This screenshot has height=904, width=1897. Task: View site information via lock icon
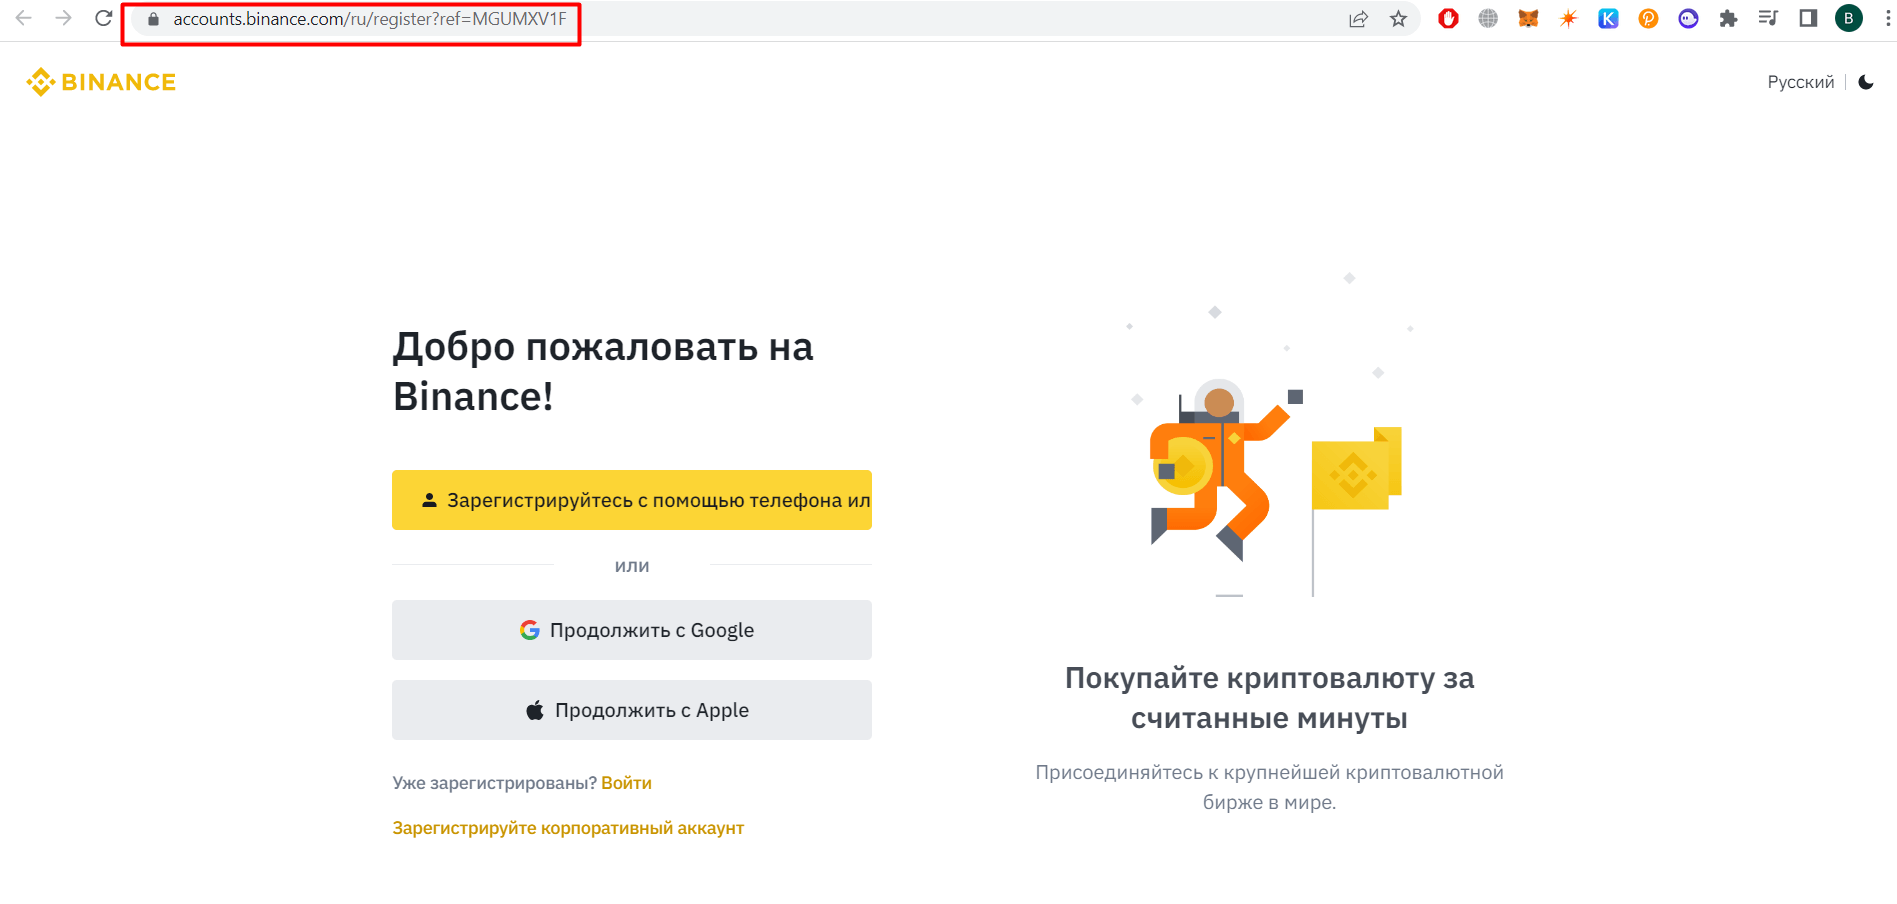tap(153, 19)
